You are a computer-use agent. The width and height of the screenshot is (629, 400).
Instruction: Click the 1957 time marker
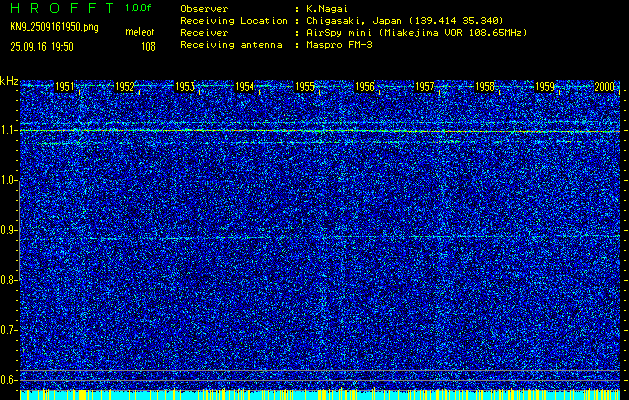click(425, 87)
